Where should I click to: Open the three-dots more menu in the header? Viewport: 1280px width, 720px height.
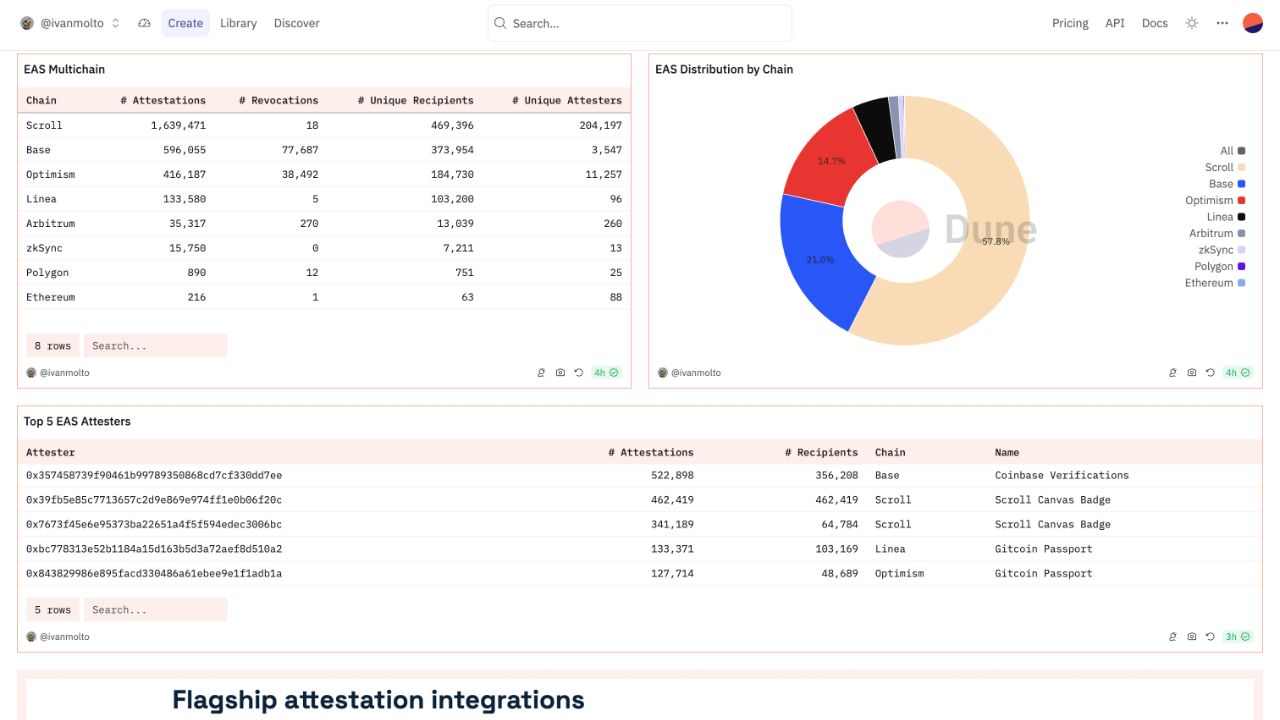(x=1222, y=23)
